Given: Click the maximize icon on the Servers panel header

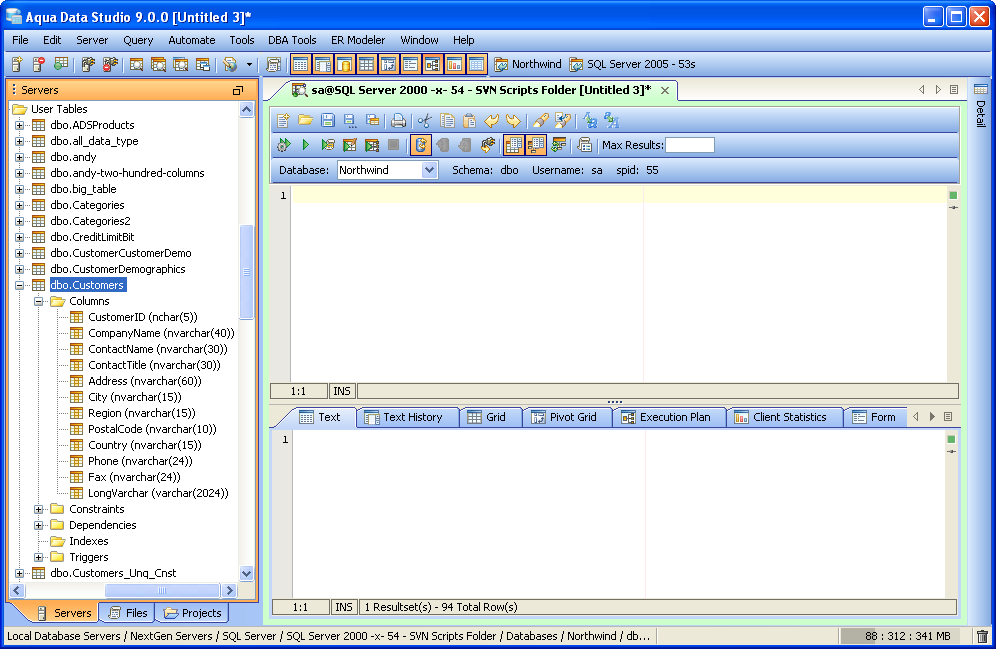Looking at the screenshot, I should point(238,90).
